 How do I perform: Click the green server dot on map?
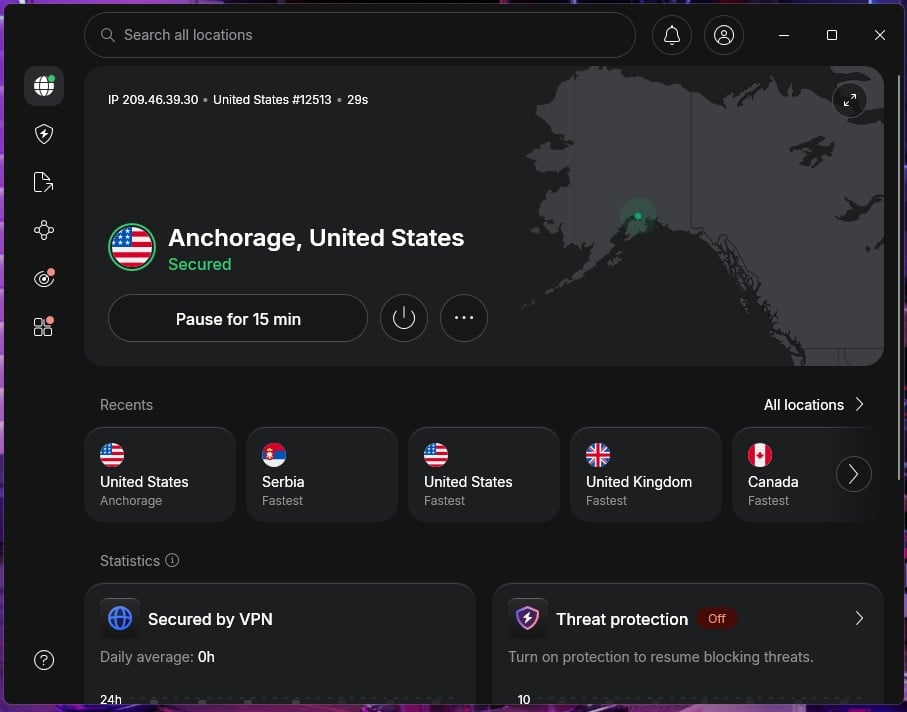(637, 216)
